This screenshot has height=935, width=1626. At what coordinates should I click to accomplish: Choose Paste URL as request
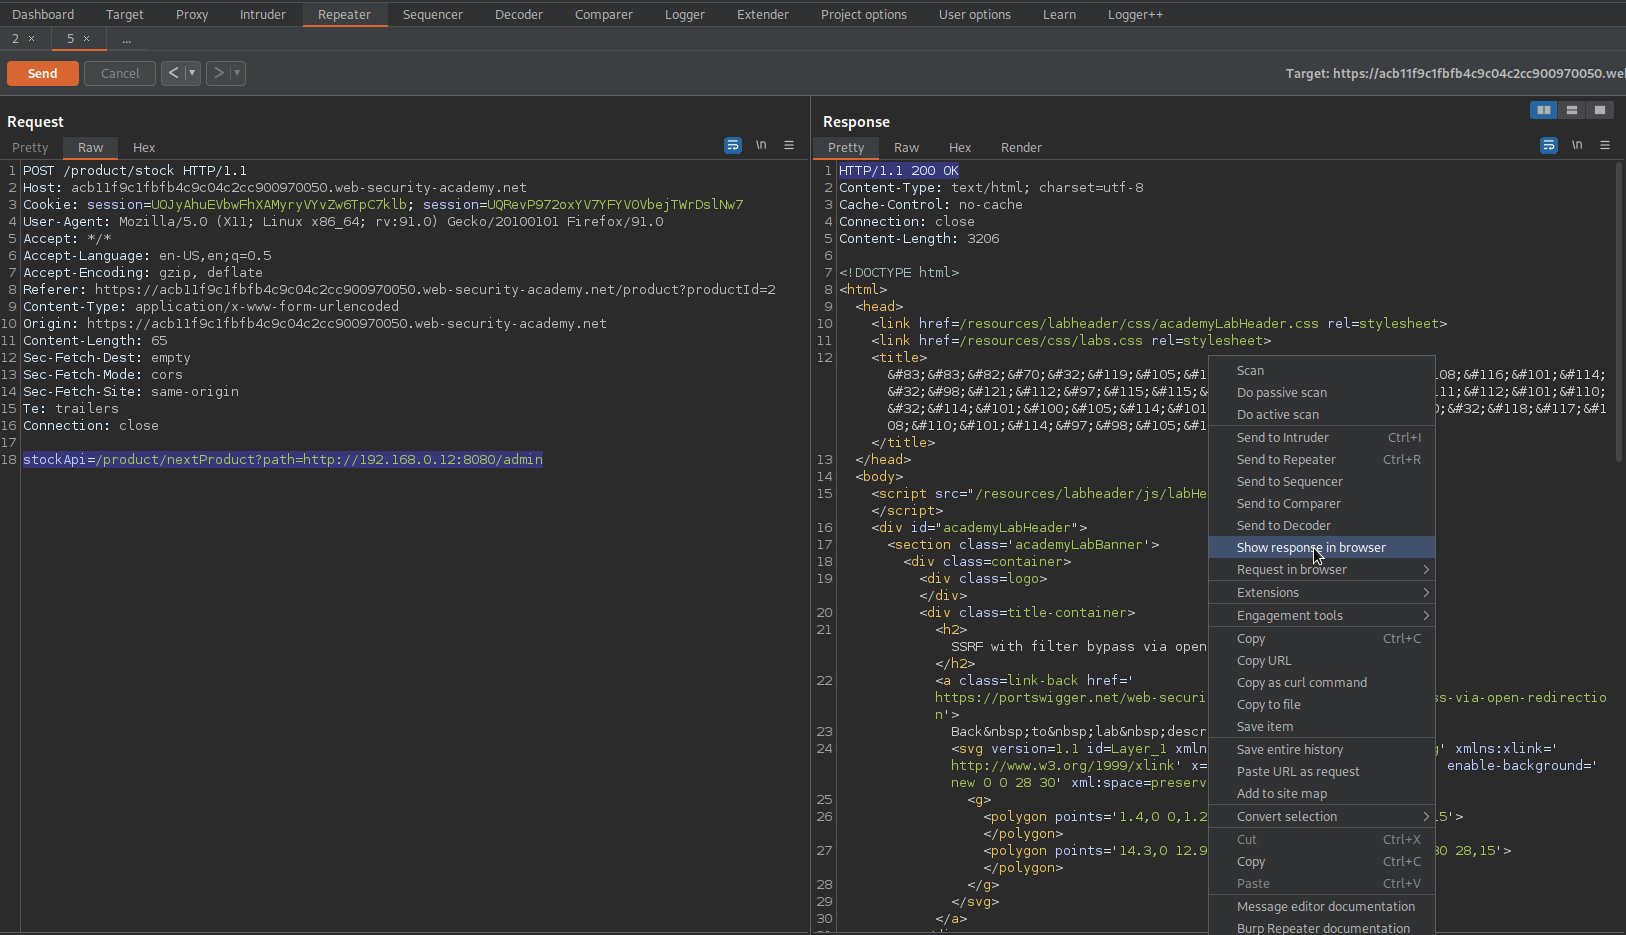click(1322, 771)
